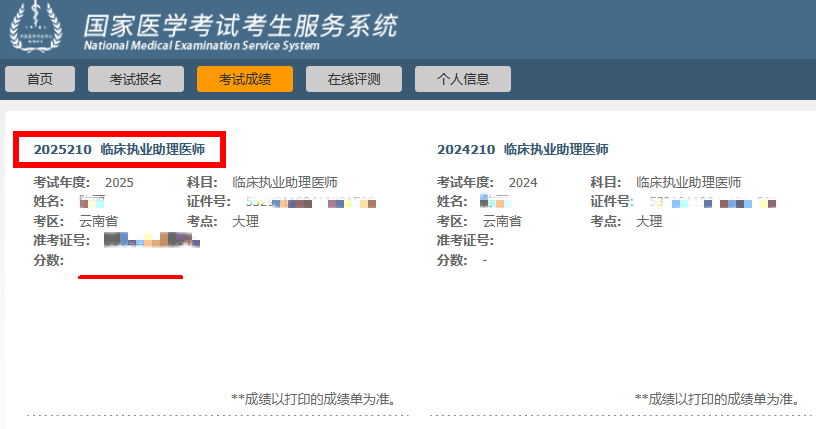The height and width of the screenshot is (429, 816).
Task: Click the 2024210 临床执业助理医师 heading
Action: [x=523, y=149]
